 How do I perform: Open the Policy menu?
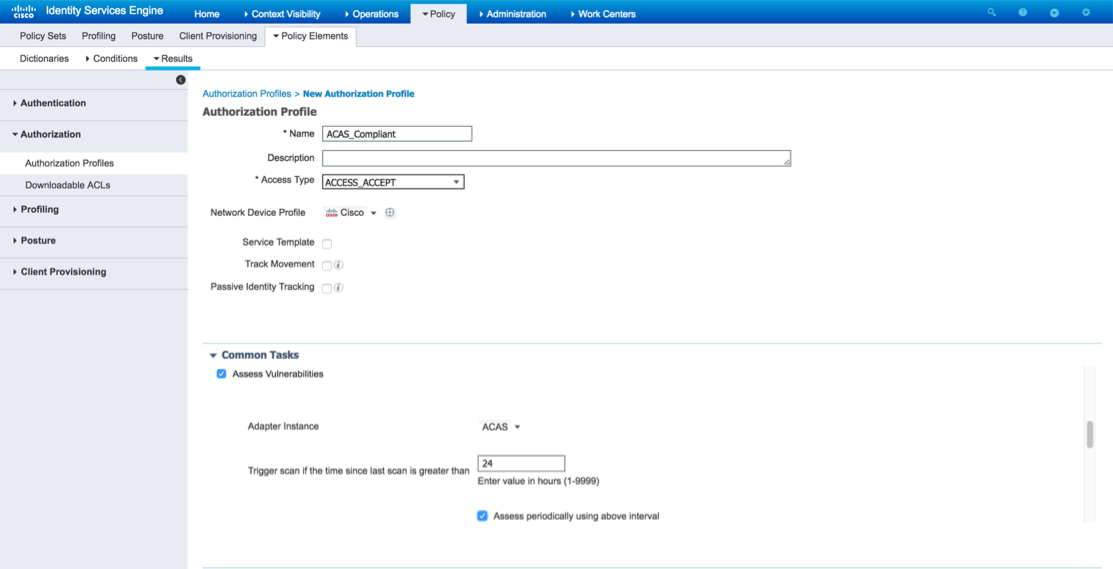[x=438, y=13]
